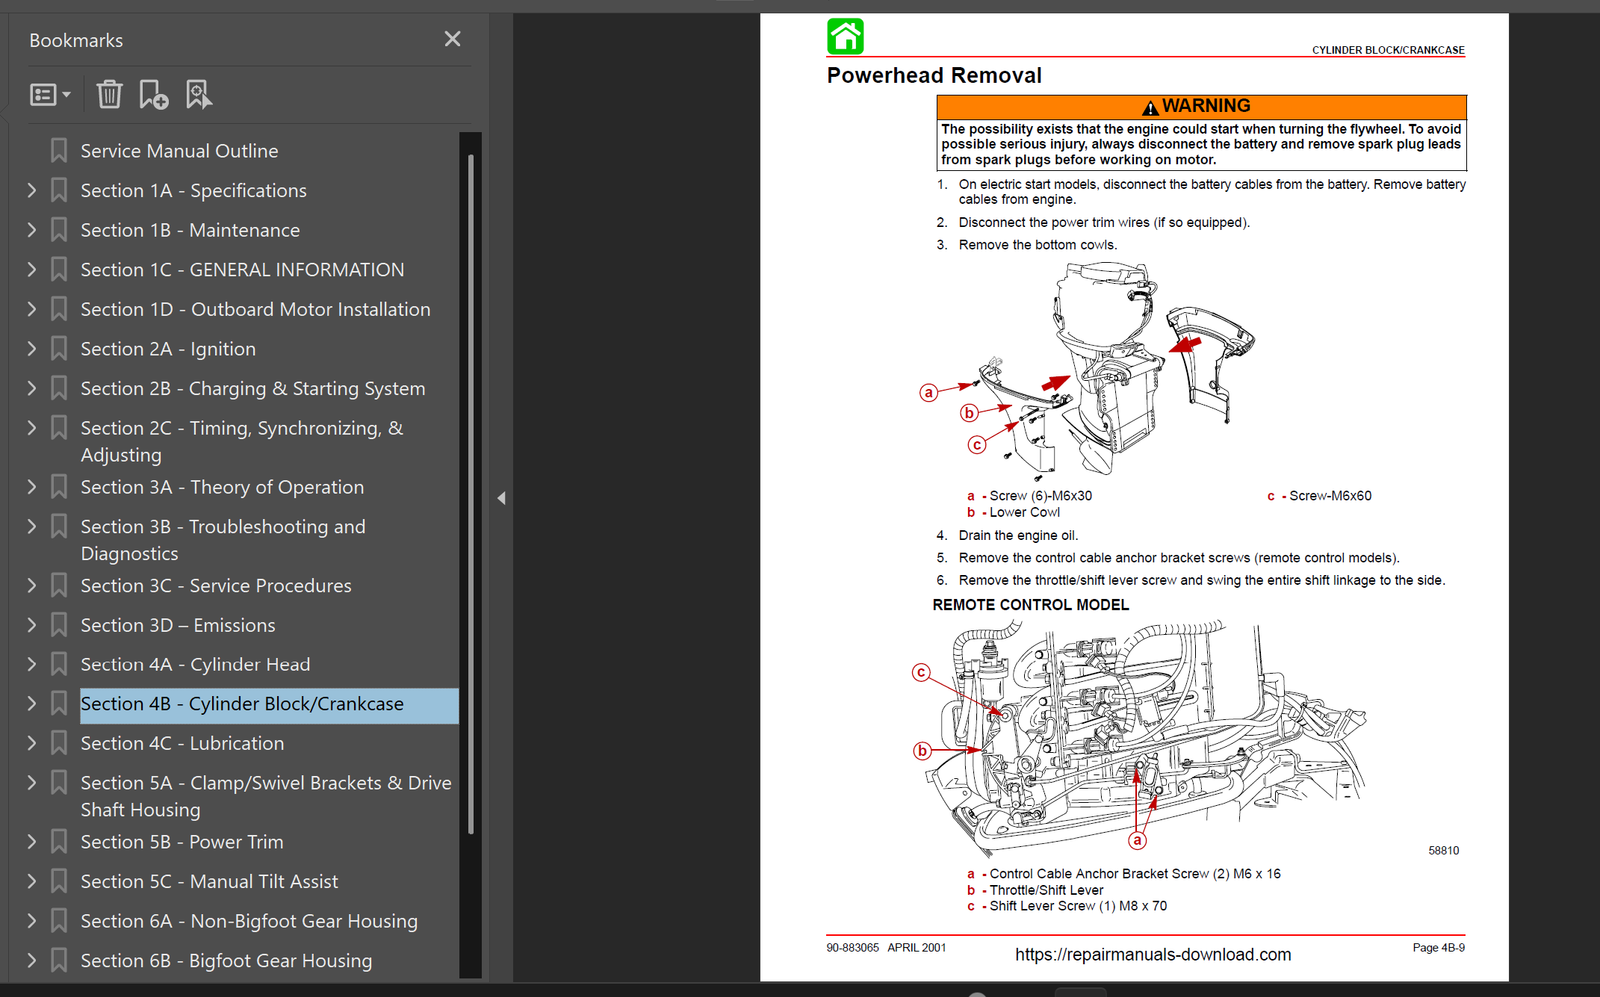Collapse the navigation pane with arrow handle

tap(501, 498)
